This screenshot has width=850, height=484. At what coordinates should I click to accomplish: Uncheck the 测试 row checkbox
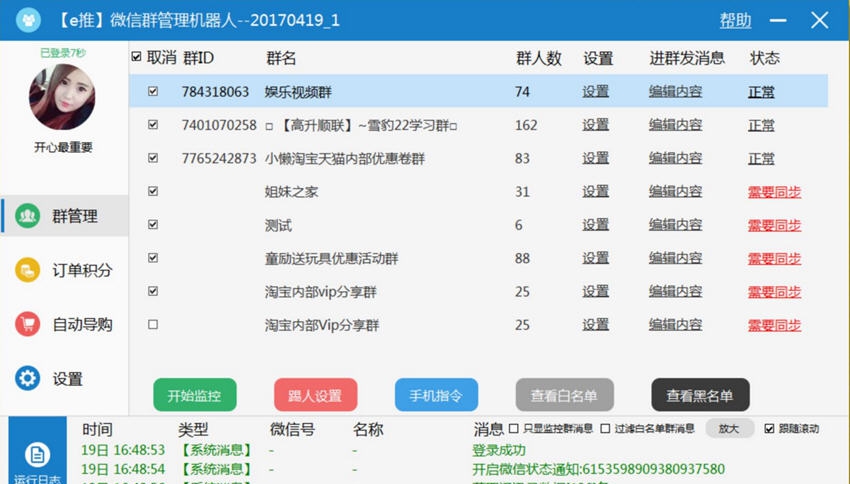point(153,224)
